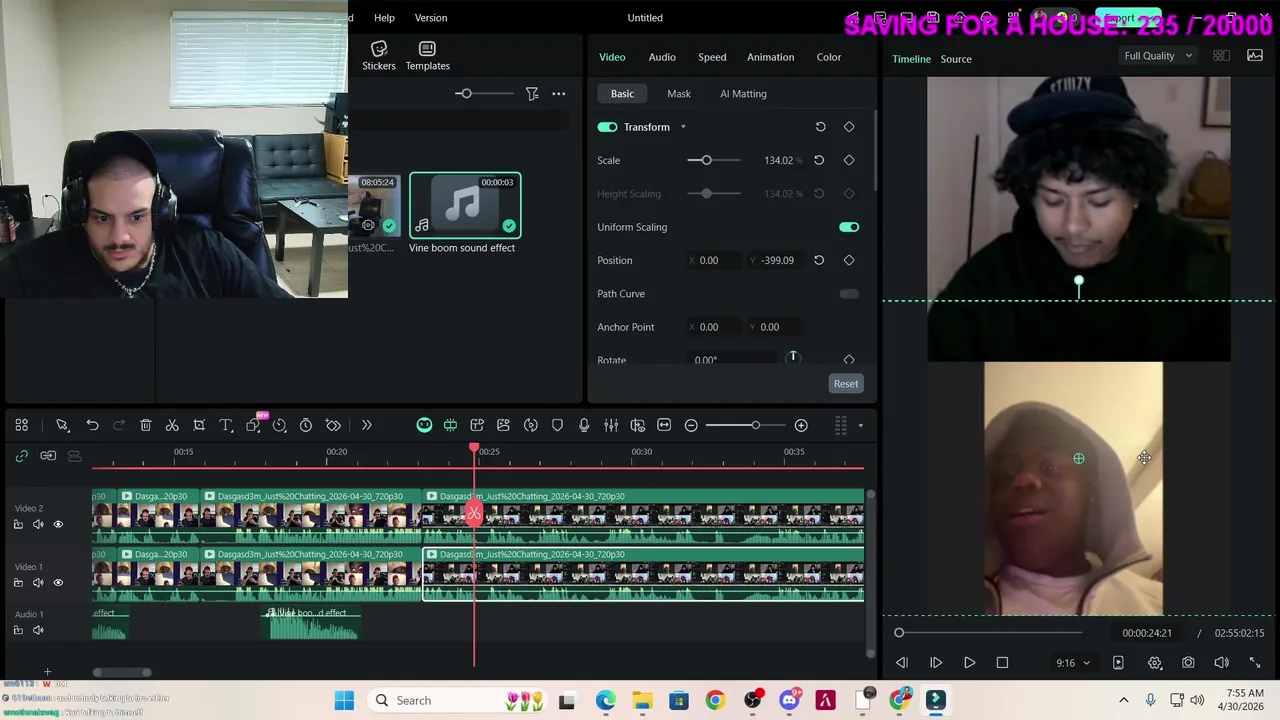Switch preview to Source tab

coord(955,59)
